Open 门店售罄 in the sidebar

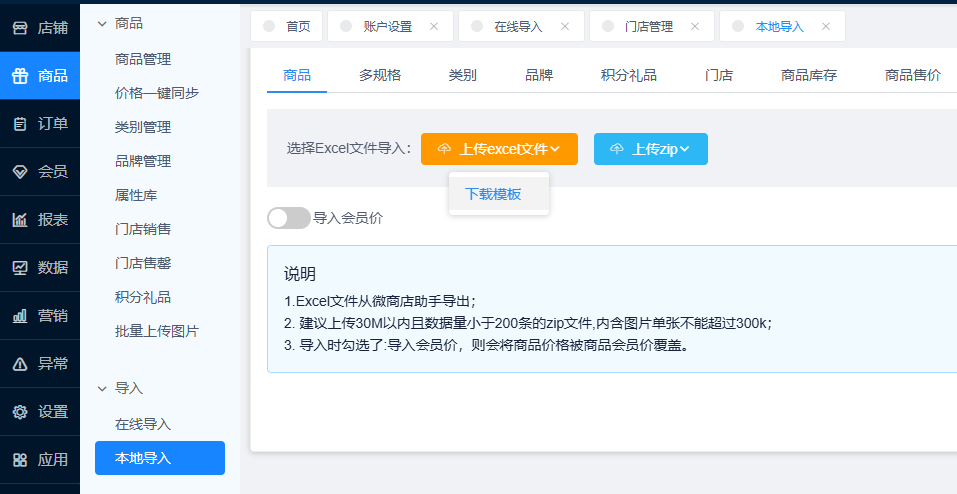click(x=143, y=263)
